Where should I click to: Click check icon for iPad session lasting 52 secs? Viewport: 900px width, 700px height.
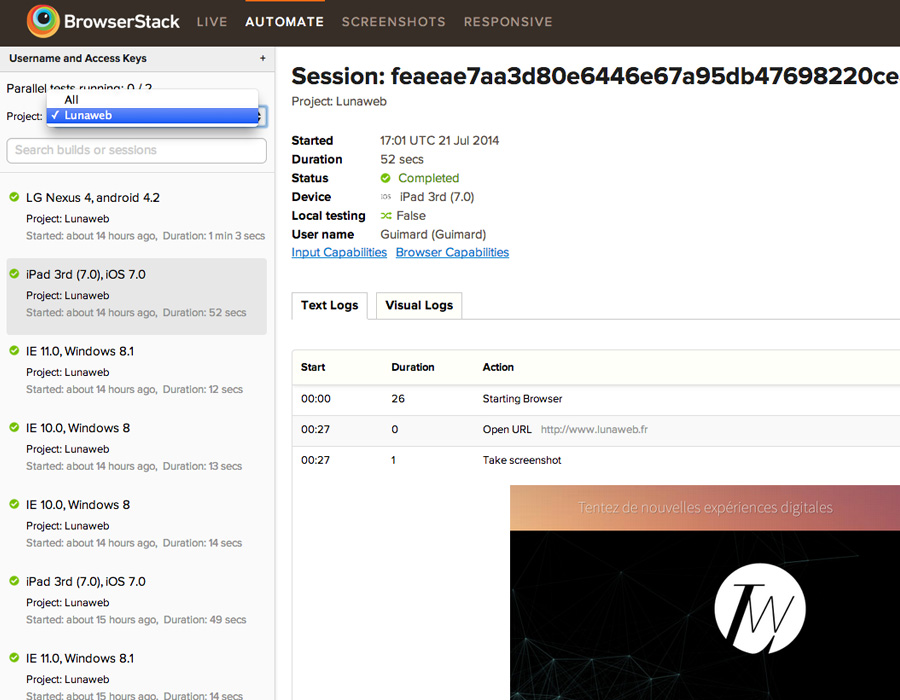point(14,274)
